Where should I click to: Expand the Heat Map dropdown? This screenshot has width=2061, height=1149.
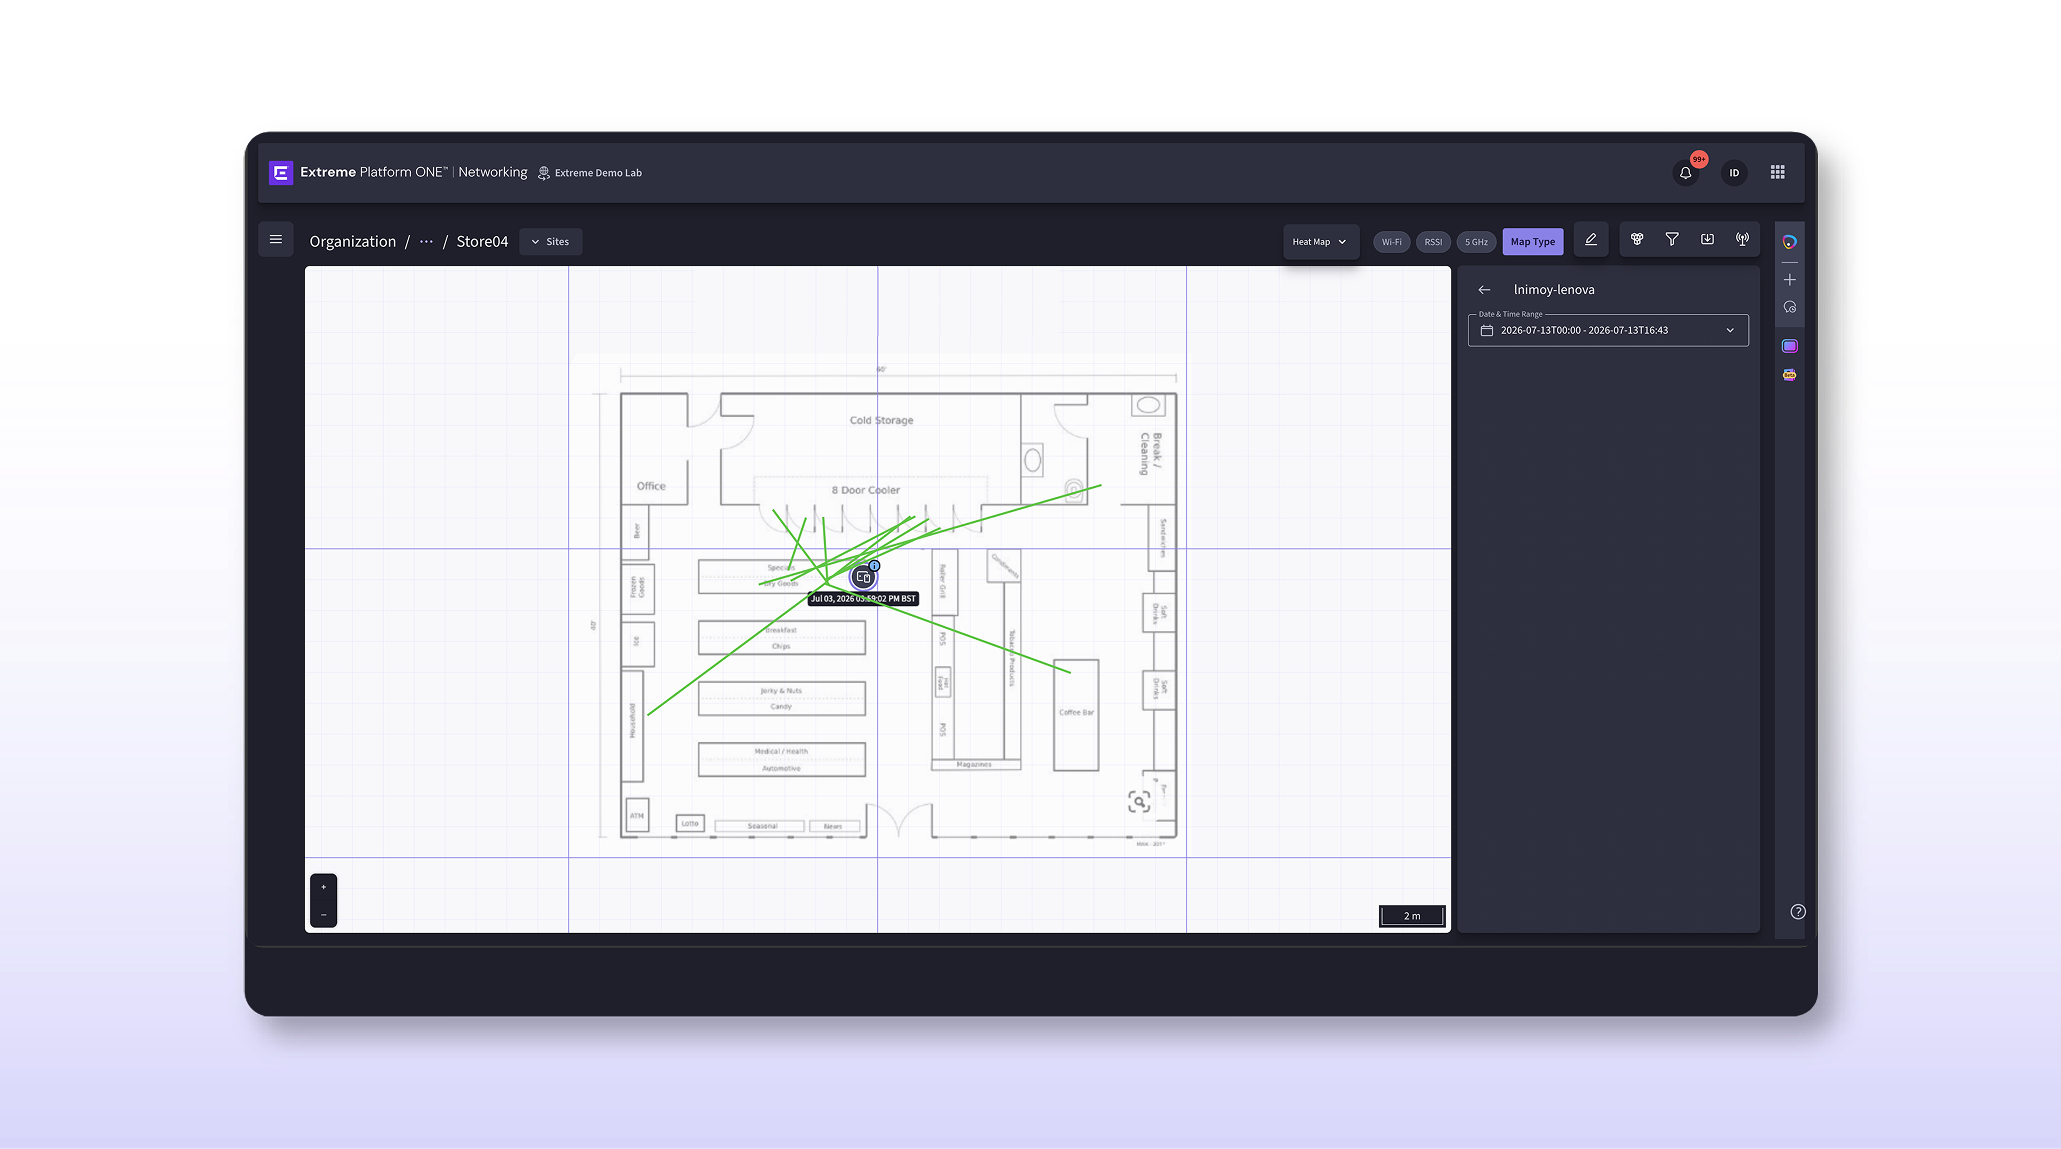(1320, 242)
